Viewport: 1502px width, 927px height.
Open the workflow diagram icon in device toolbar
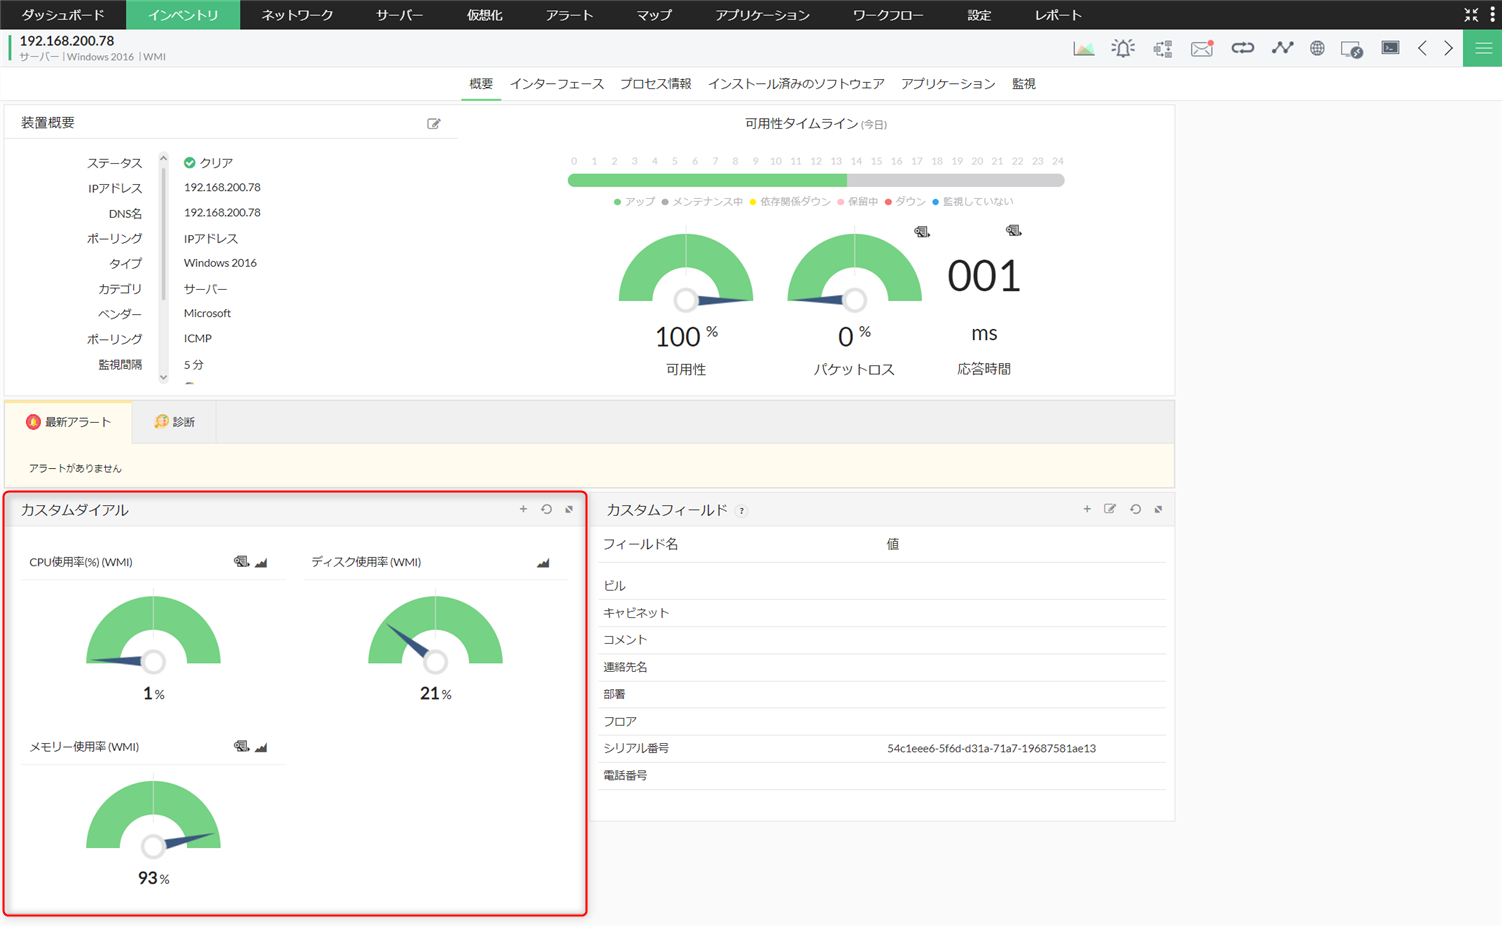click(1163, 48)
